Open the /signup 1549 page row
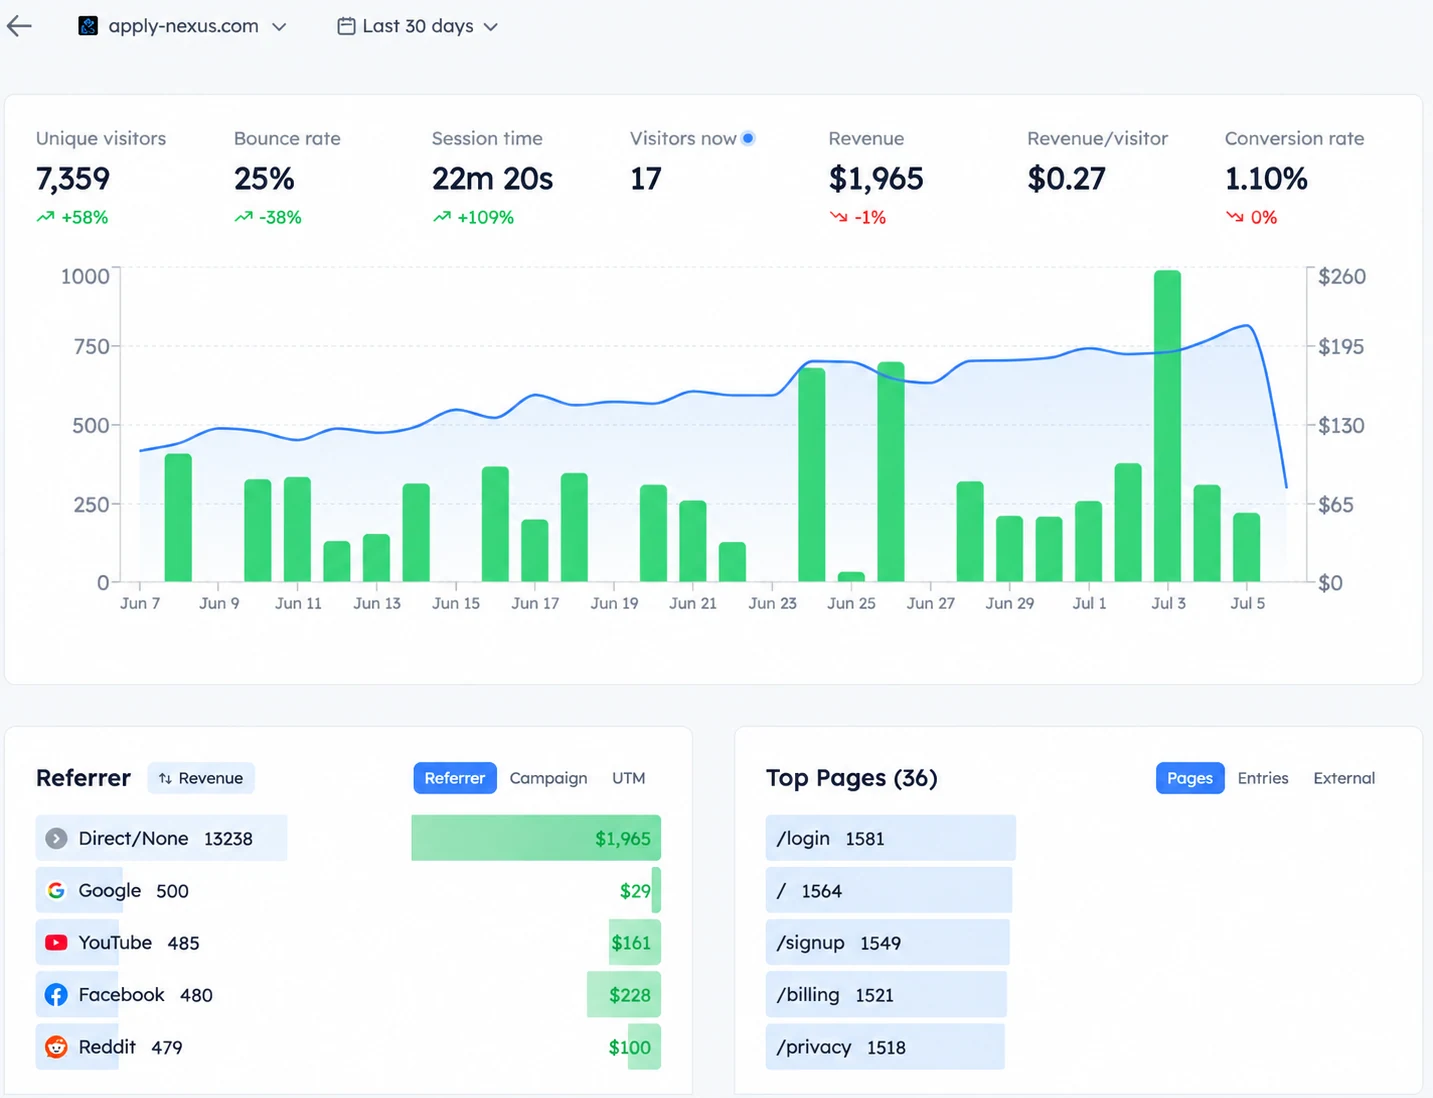Screen dimensions: 1433x1098 pos(888,942)
